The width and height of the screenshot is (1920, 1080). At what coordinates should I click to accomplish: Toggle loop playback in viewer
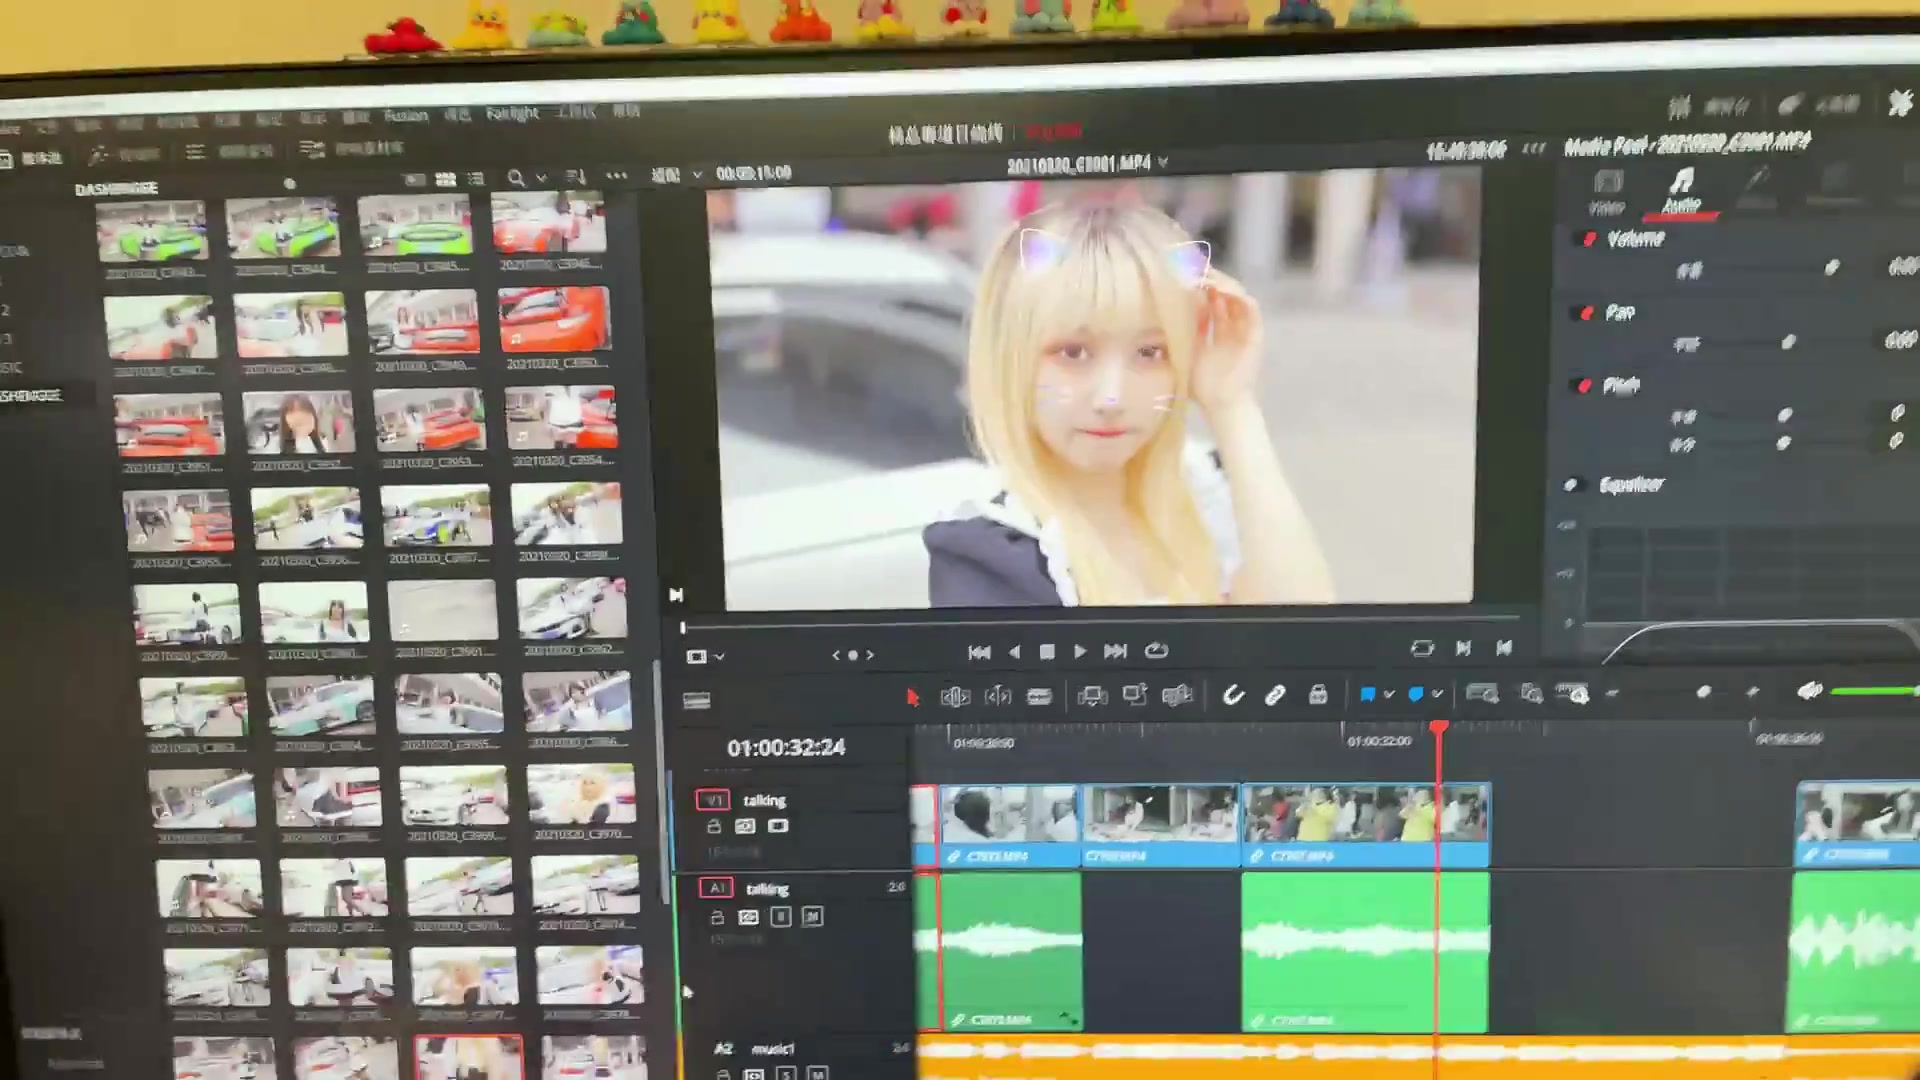pos(1157,651)
